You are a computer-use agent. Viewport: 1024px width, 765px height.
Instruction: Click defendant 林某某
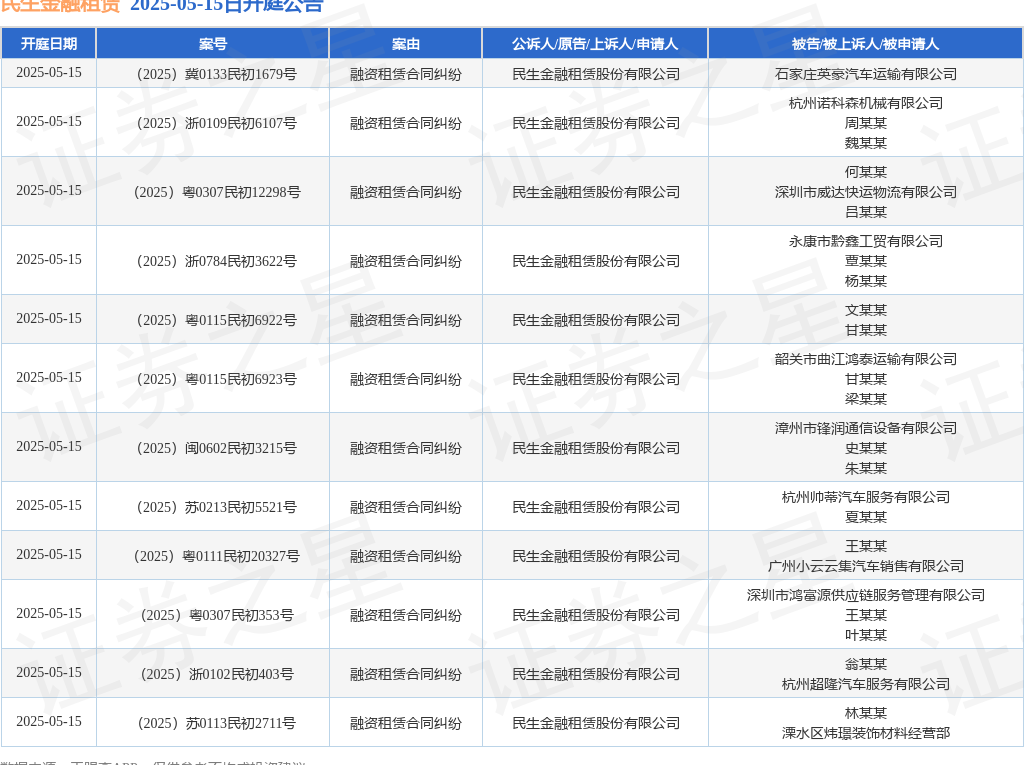pyautogui.click(x=866, y=713)
